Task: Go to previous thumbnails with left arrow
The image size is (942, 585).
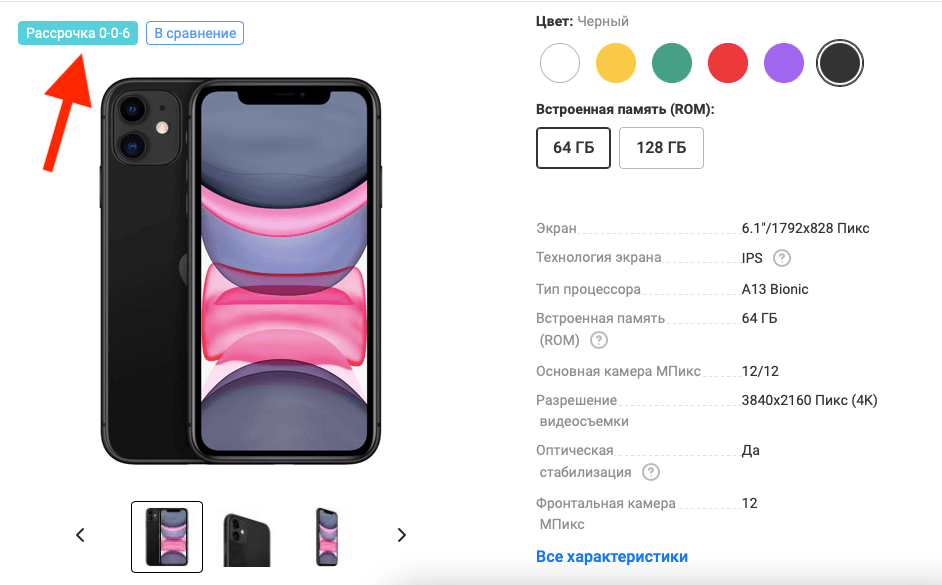Action: [x=80, y=535]
